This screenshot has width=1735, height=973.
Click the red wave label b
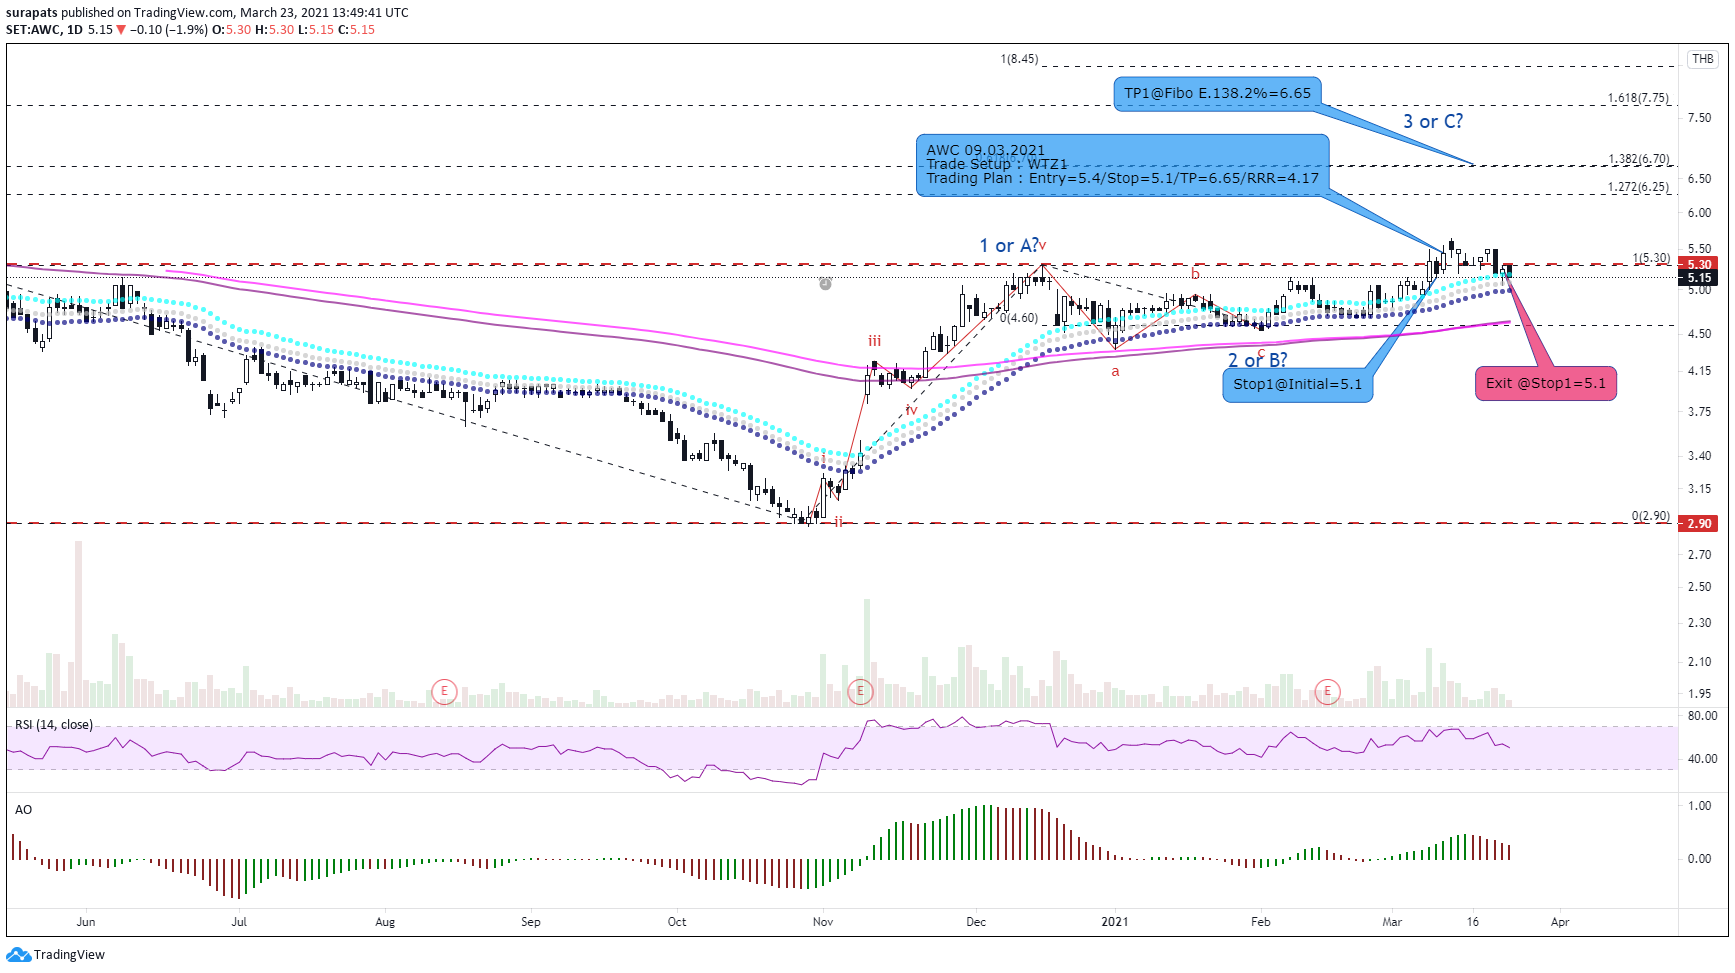(1195, 273)
